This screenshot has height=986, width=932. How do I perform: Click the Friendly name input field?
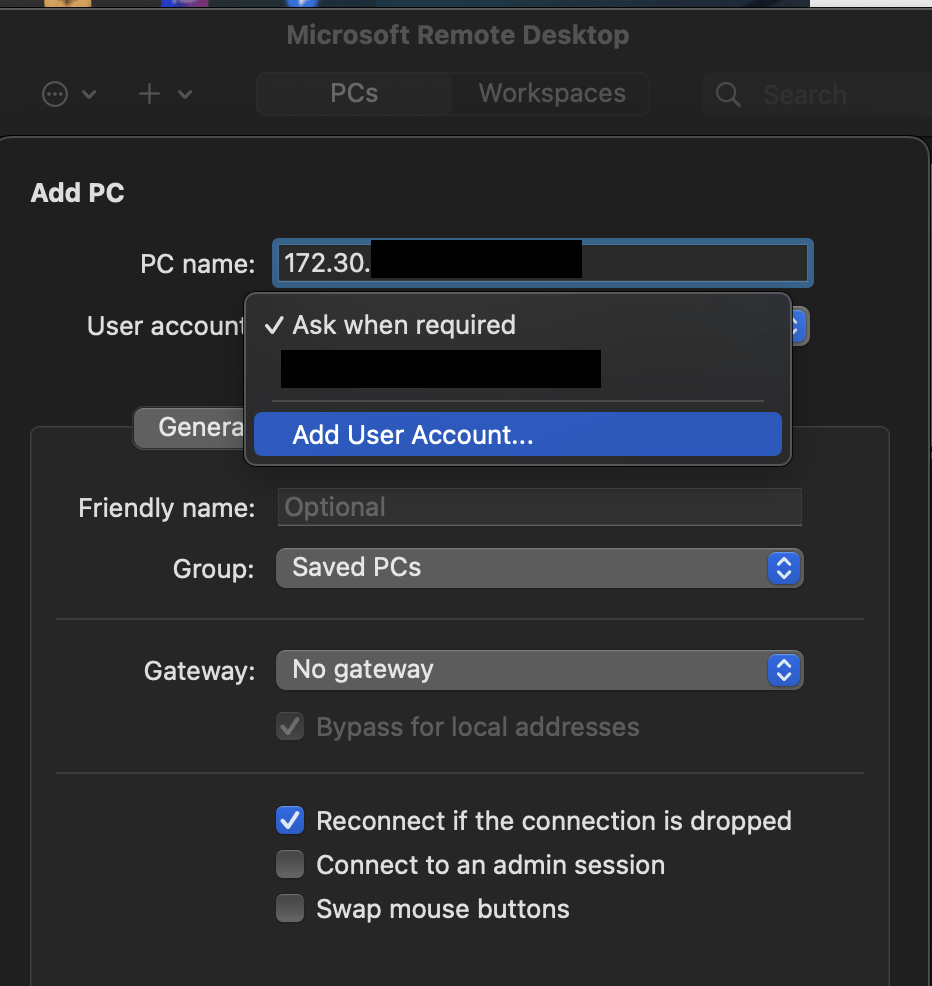point(539,507)
